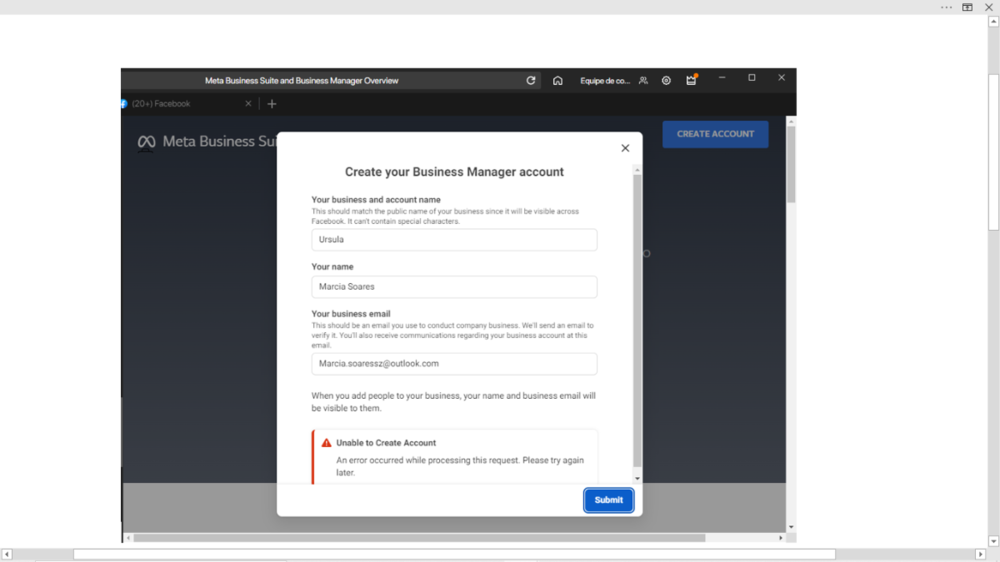Open a new tab with plus icon
Image resolution: width=1000 pixels, height=562 pixels.
(x=272, y=103)
